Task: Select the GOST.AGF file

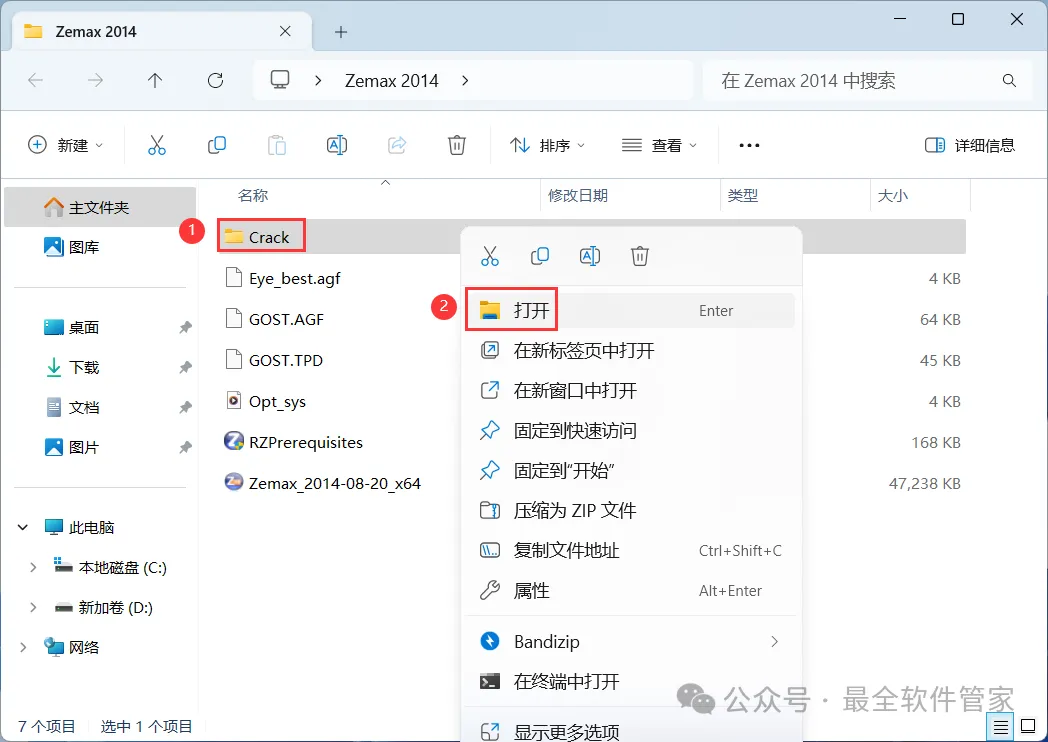Action: 275,320
